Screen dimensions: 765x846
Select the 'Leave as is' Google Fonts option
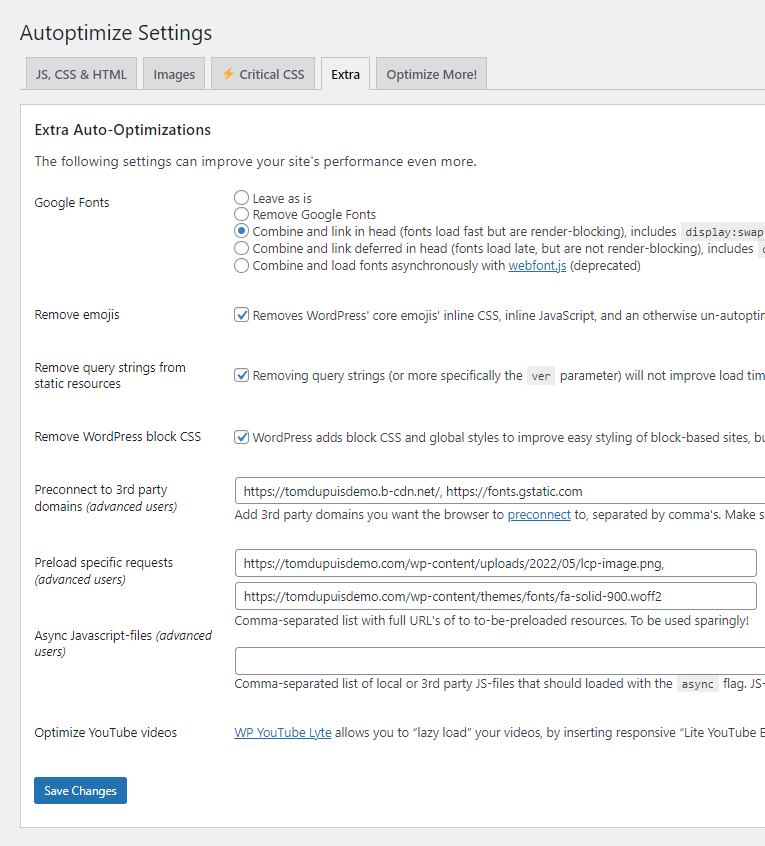click(x=241, y=197)
